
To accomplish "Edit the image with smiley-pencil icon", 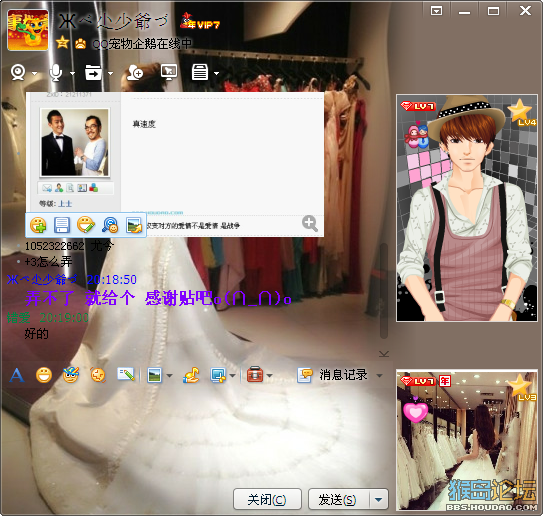I will [x=86, y=225].
